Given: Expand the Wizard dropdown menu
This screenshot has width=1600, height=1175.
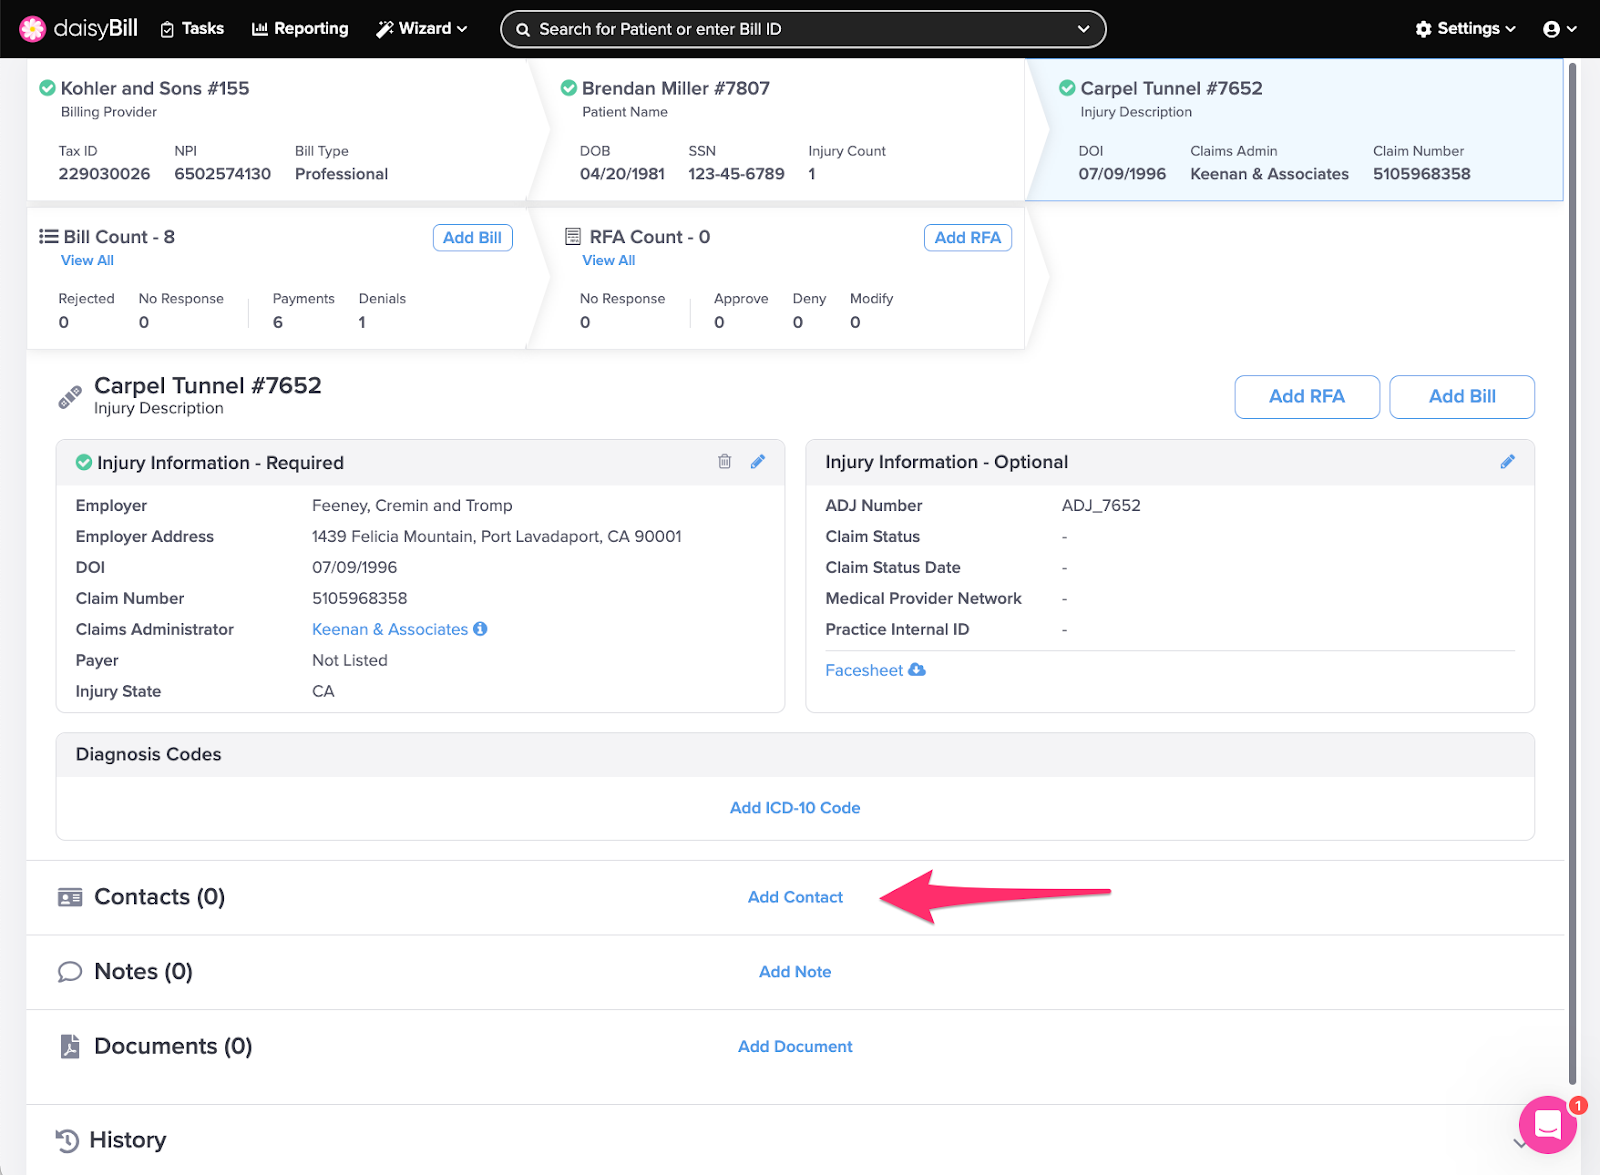Looking at the screenshot, I should (421, 29).
